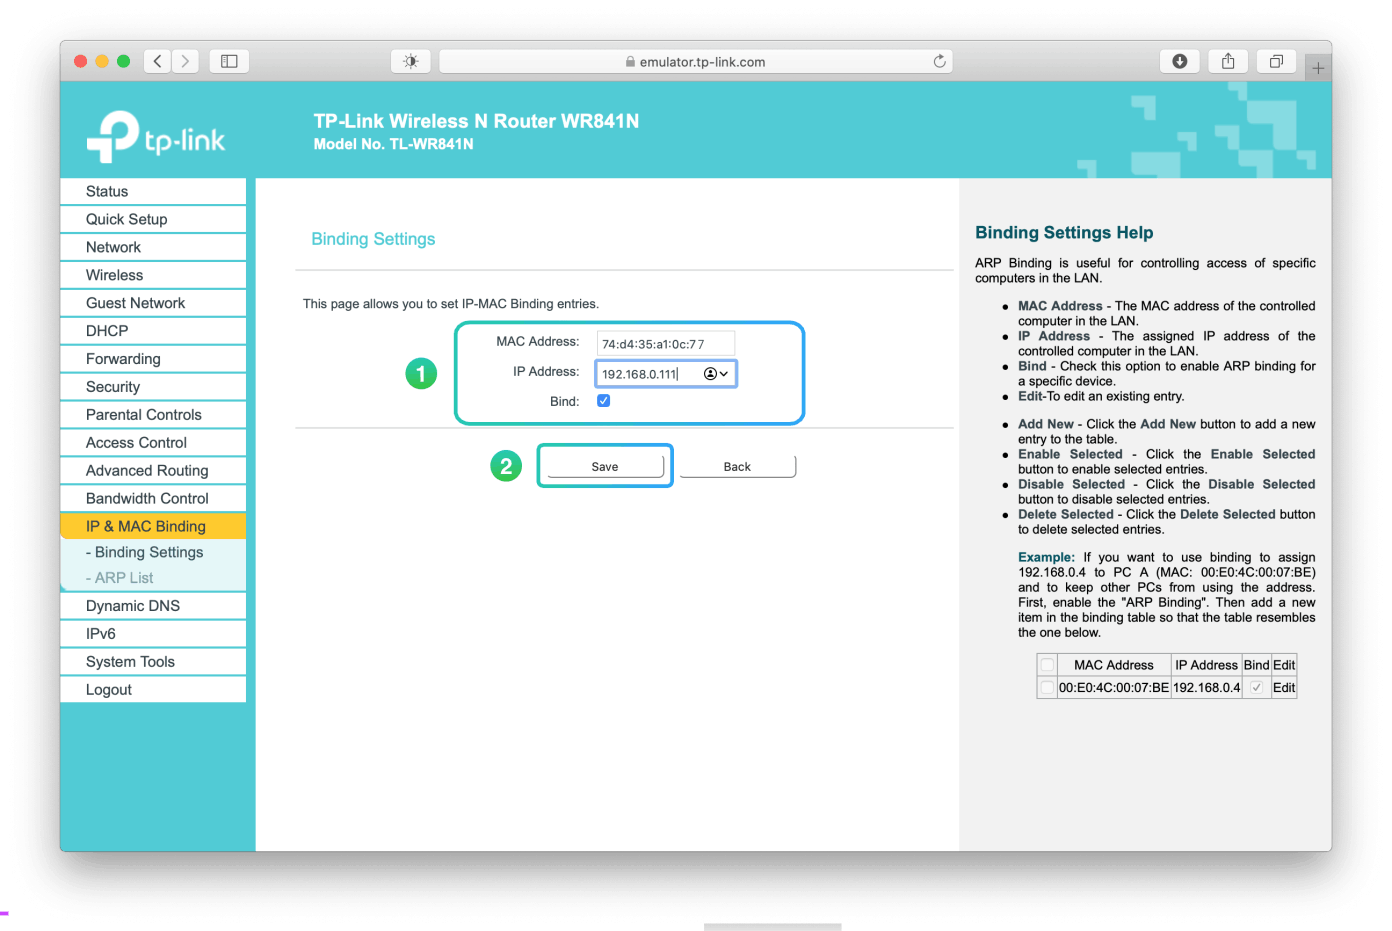The height and width of the screenshot is (931, 1392).
Task: Click Edit link in example table row
Action: [1284, 688]
